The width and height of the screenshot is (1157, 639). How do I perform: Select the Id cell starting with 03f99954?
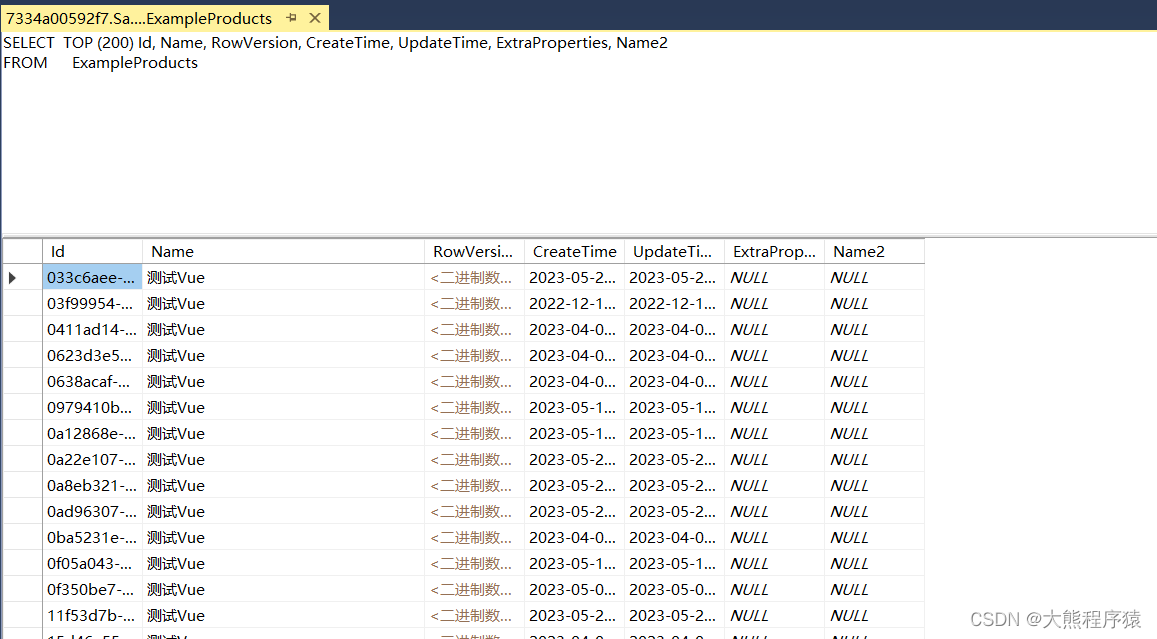92,303
